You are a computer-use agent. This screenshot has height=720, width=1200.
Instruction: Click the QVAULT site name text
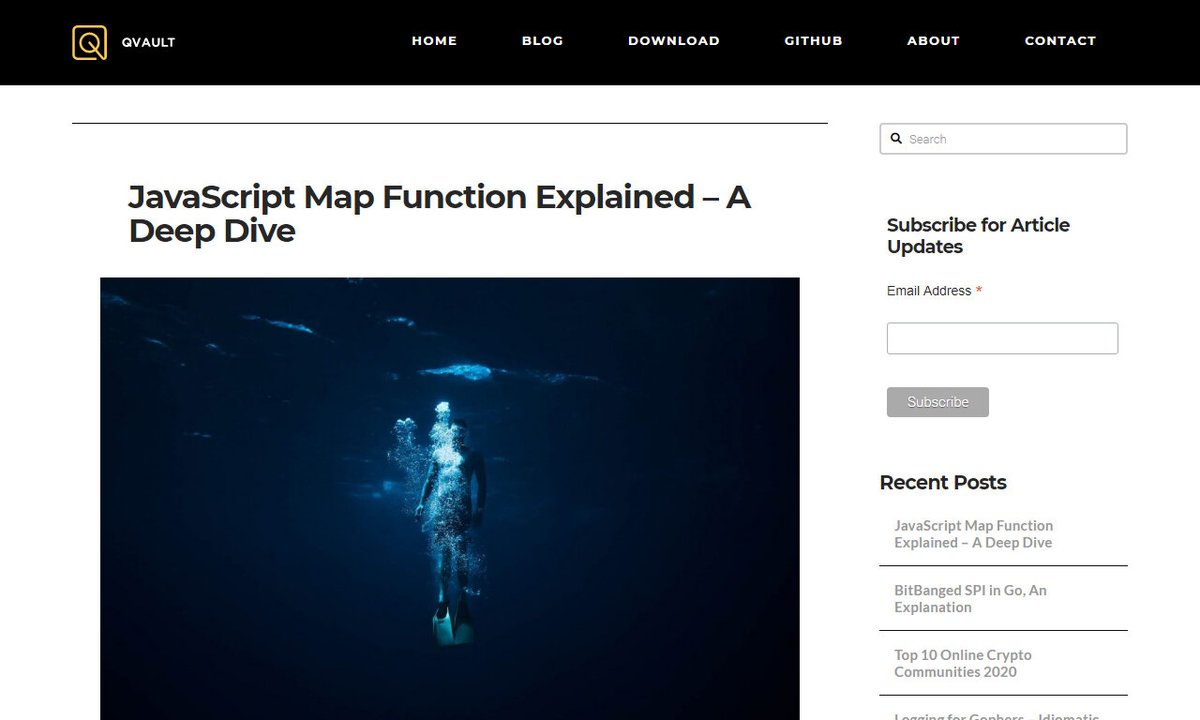point(148,42)
